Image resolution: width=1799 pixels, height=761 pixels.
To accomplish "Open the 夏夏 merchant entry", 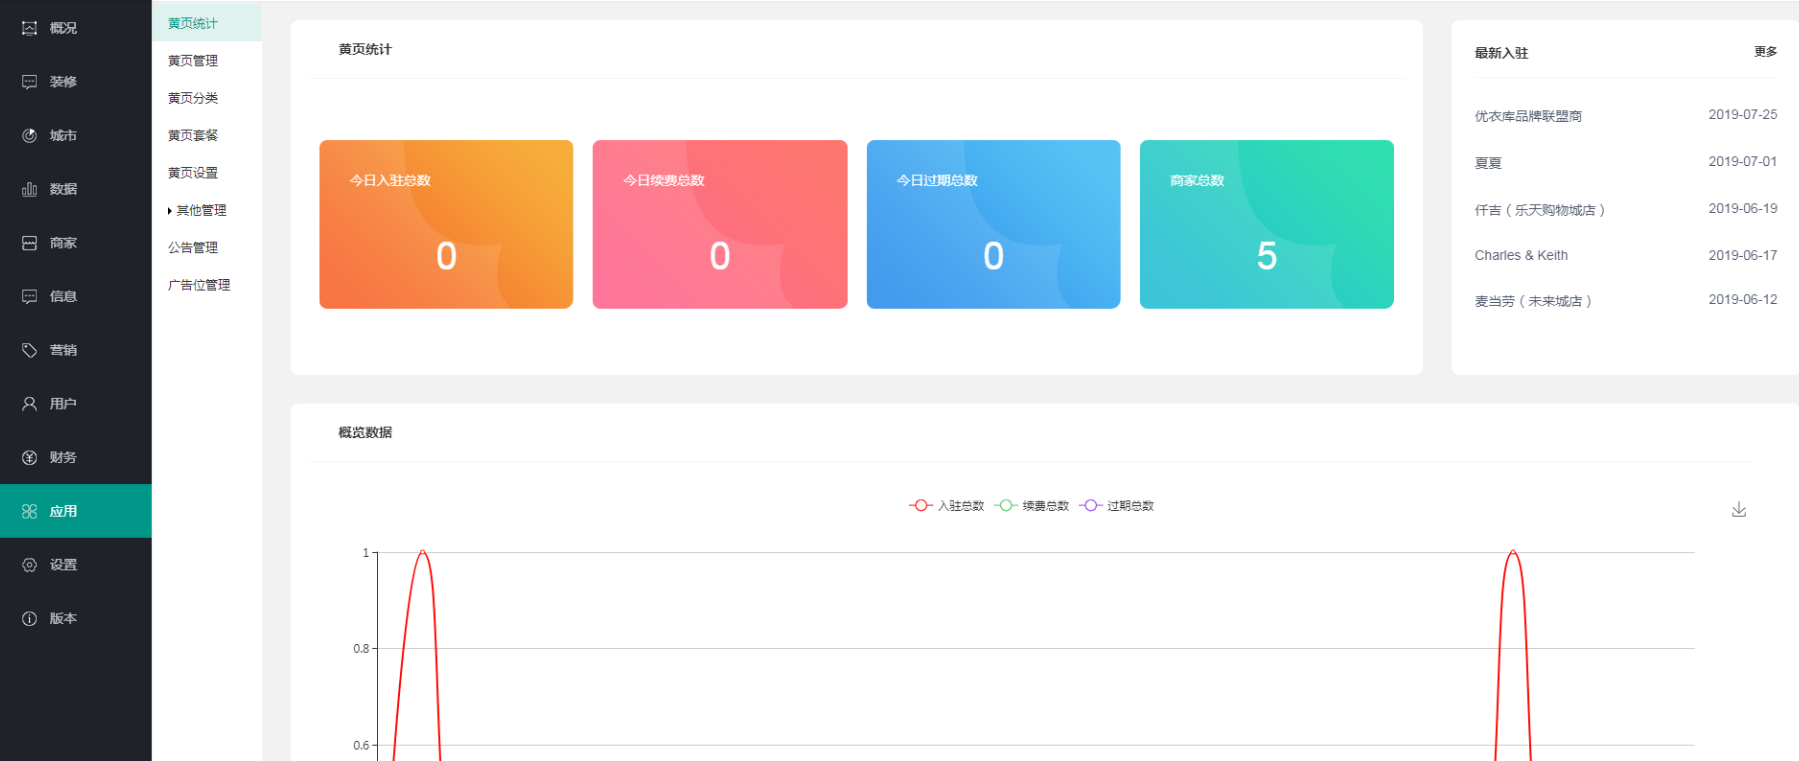I will tap(1488, 163).
